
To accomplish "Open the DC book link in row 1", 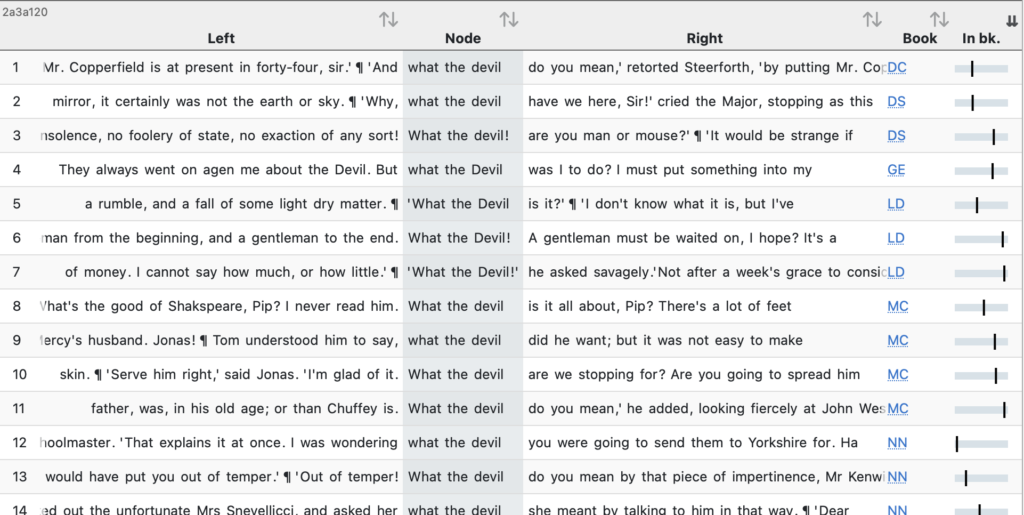I will click(x=897, y=68).
